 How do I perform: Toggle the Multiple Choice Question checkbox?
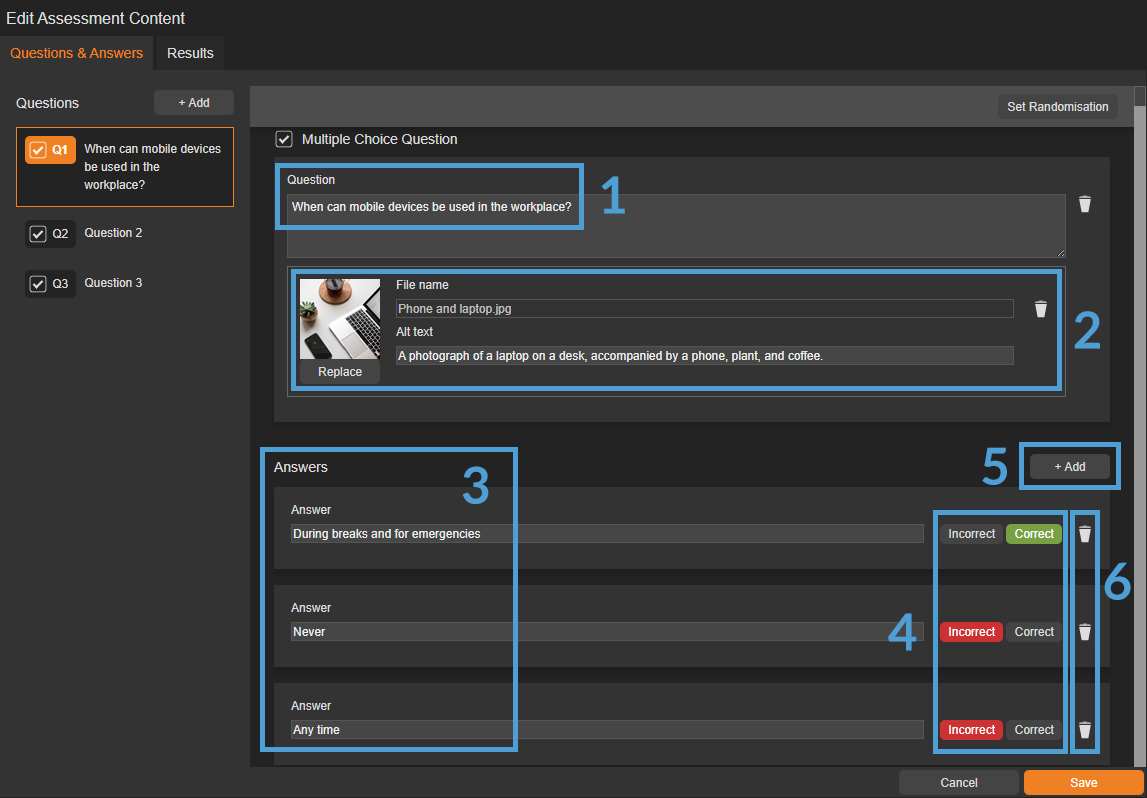point(284,139)
